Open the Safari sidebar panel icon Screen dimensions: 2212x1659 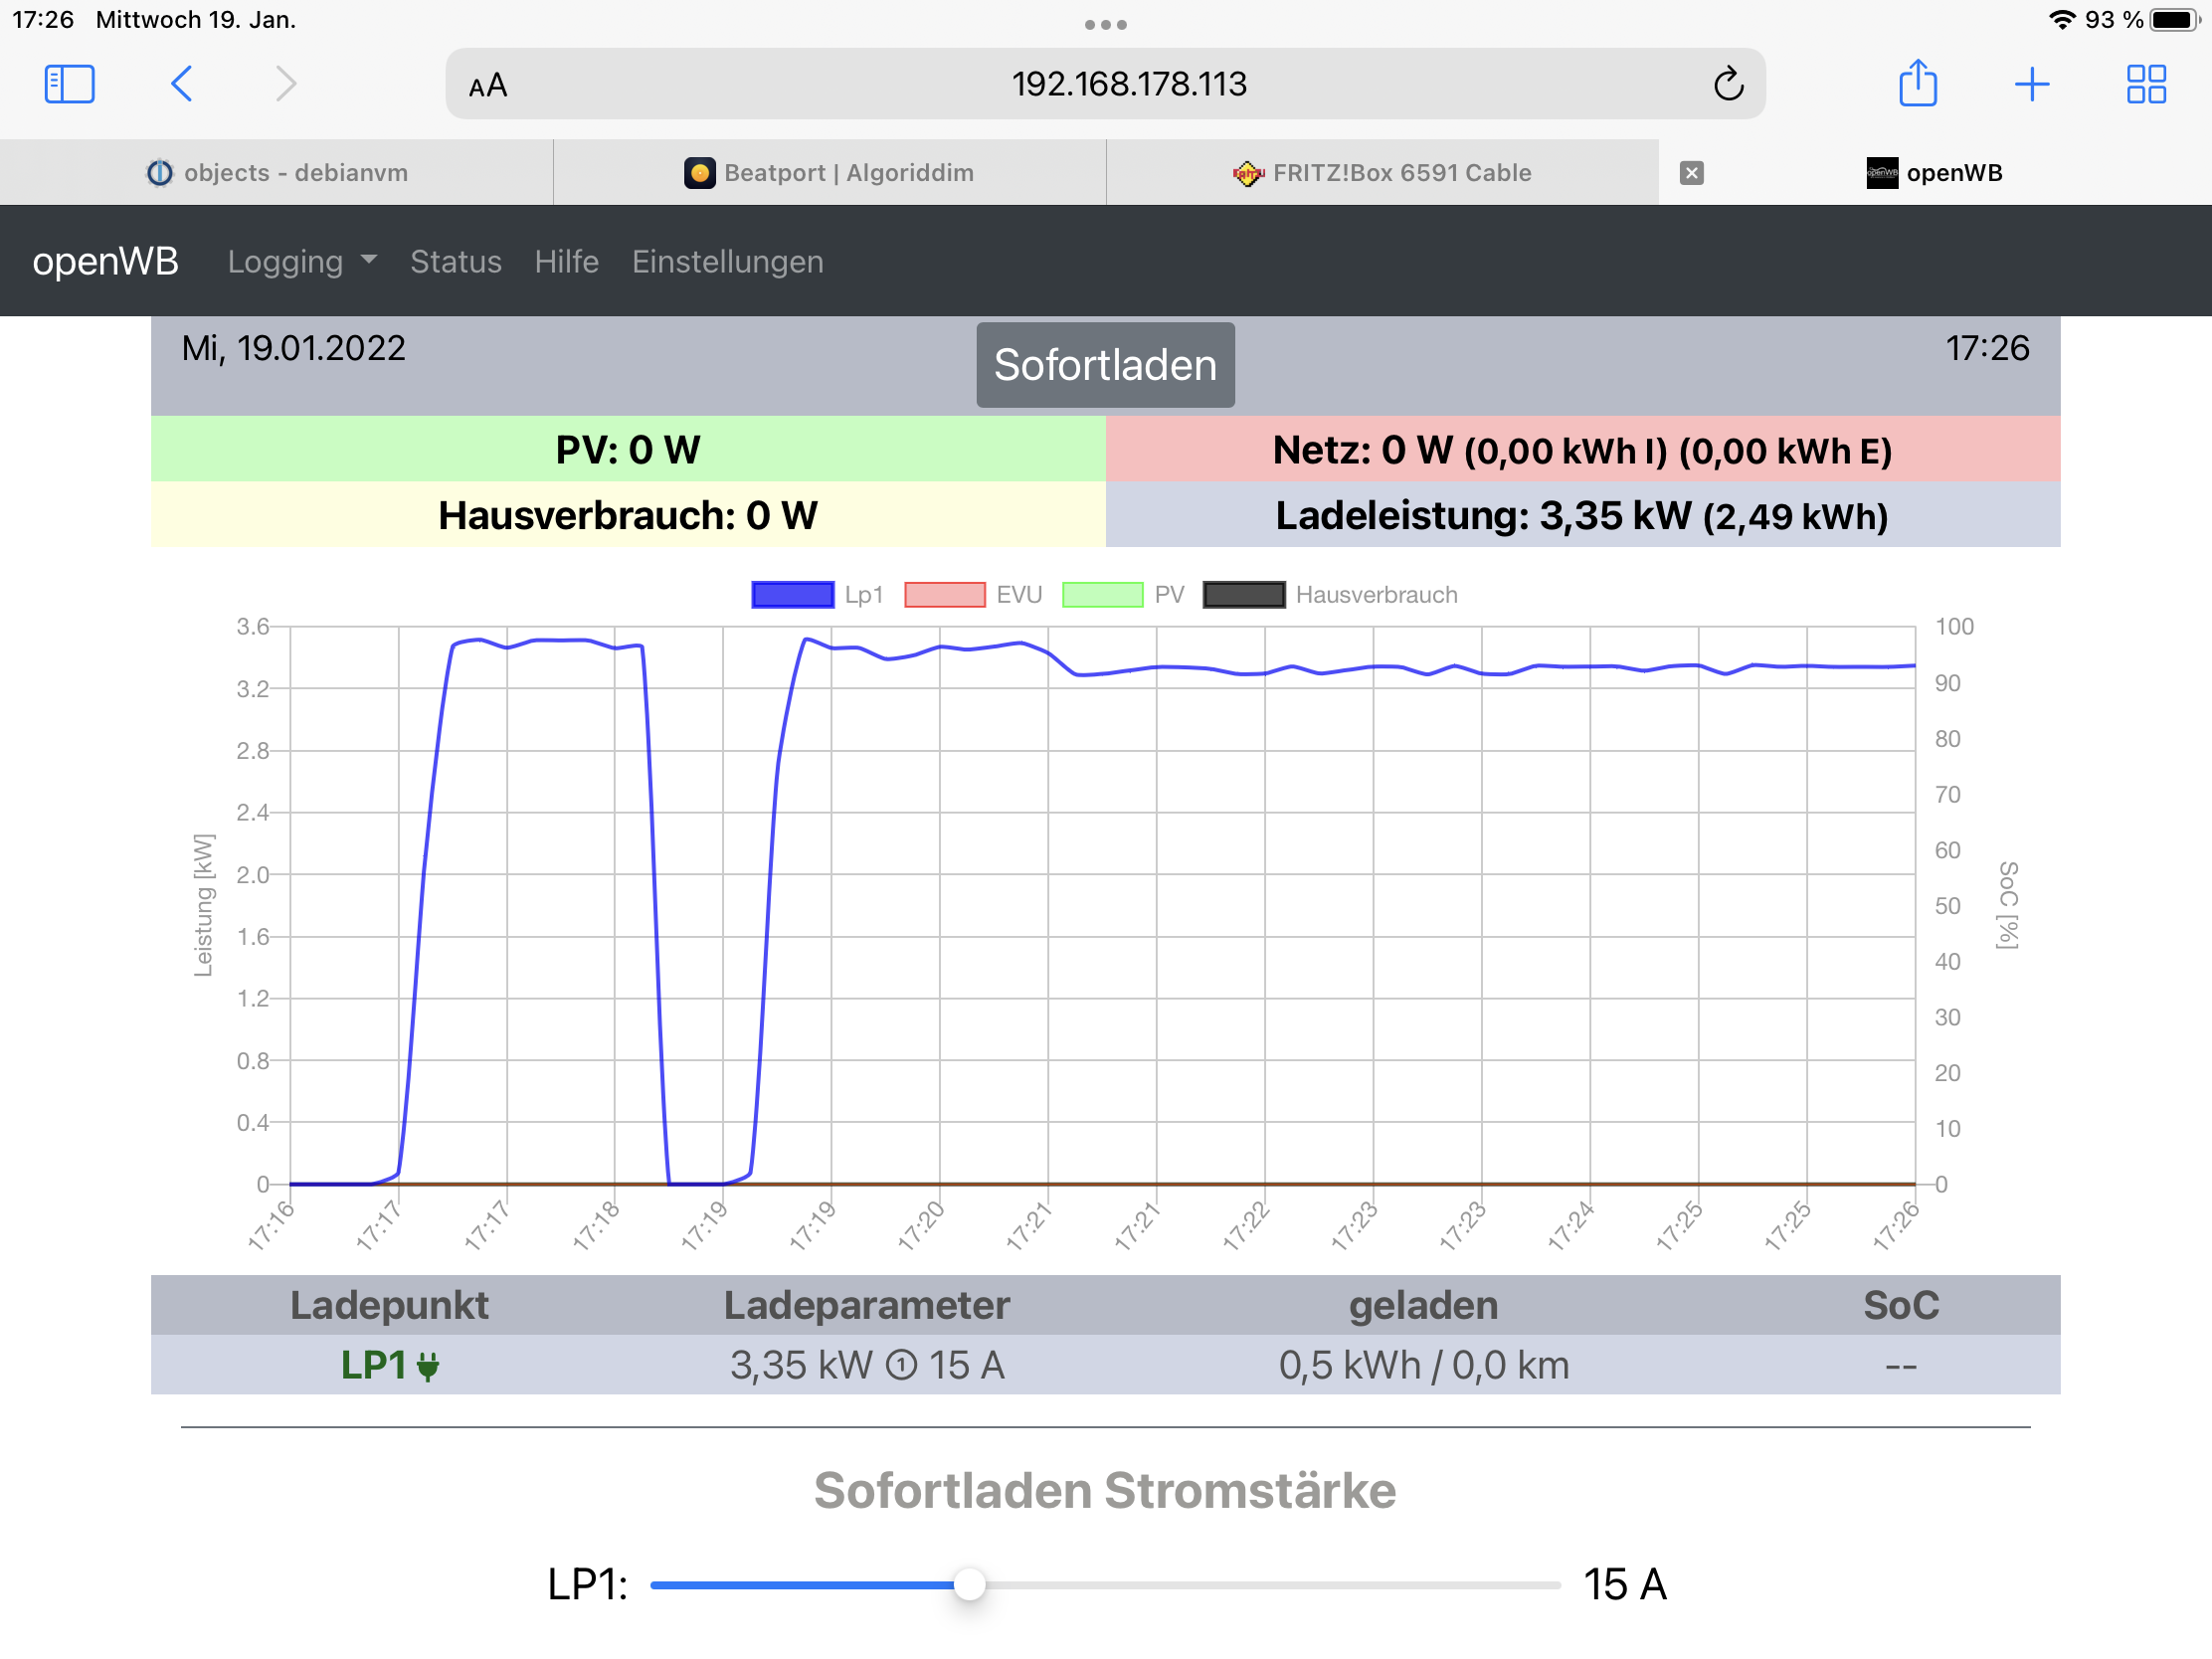(x=69, y=84)
